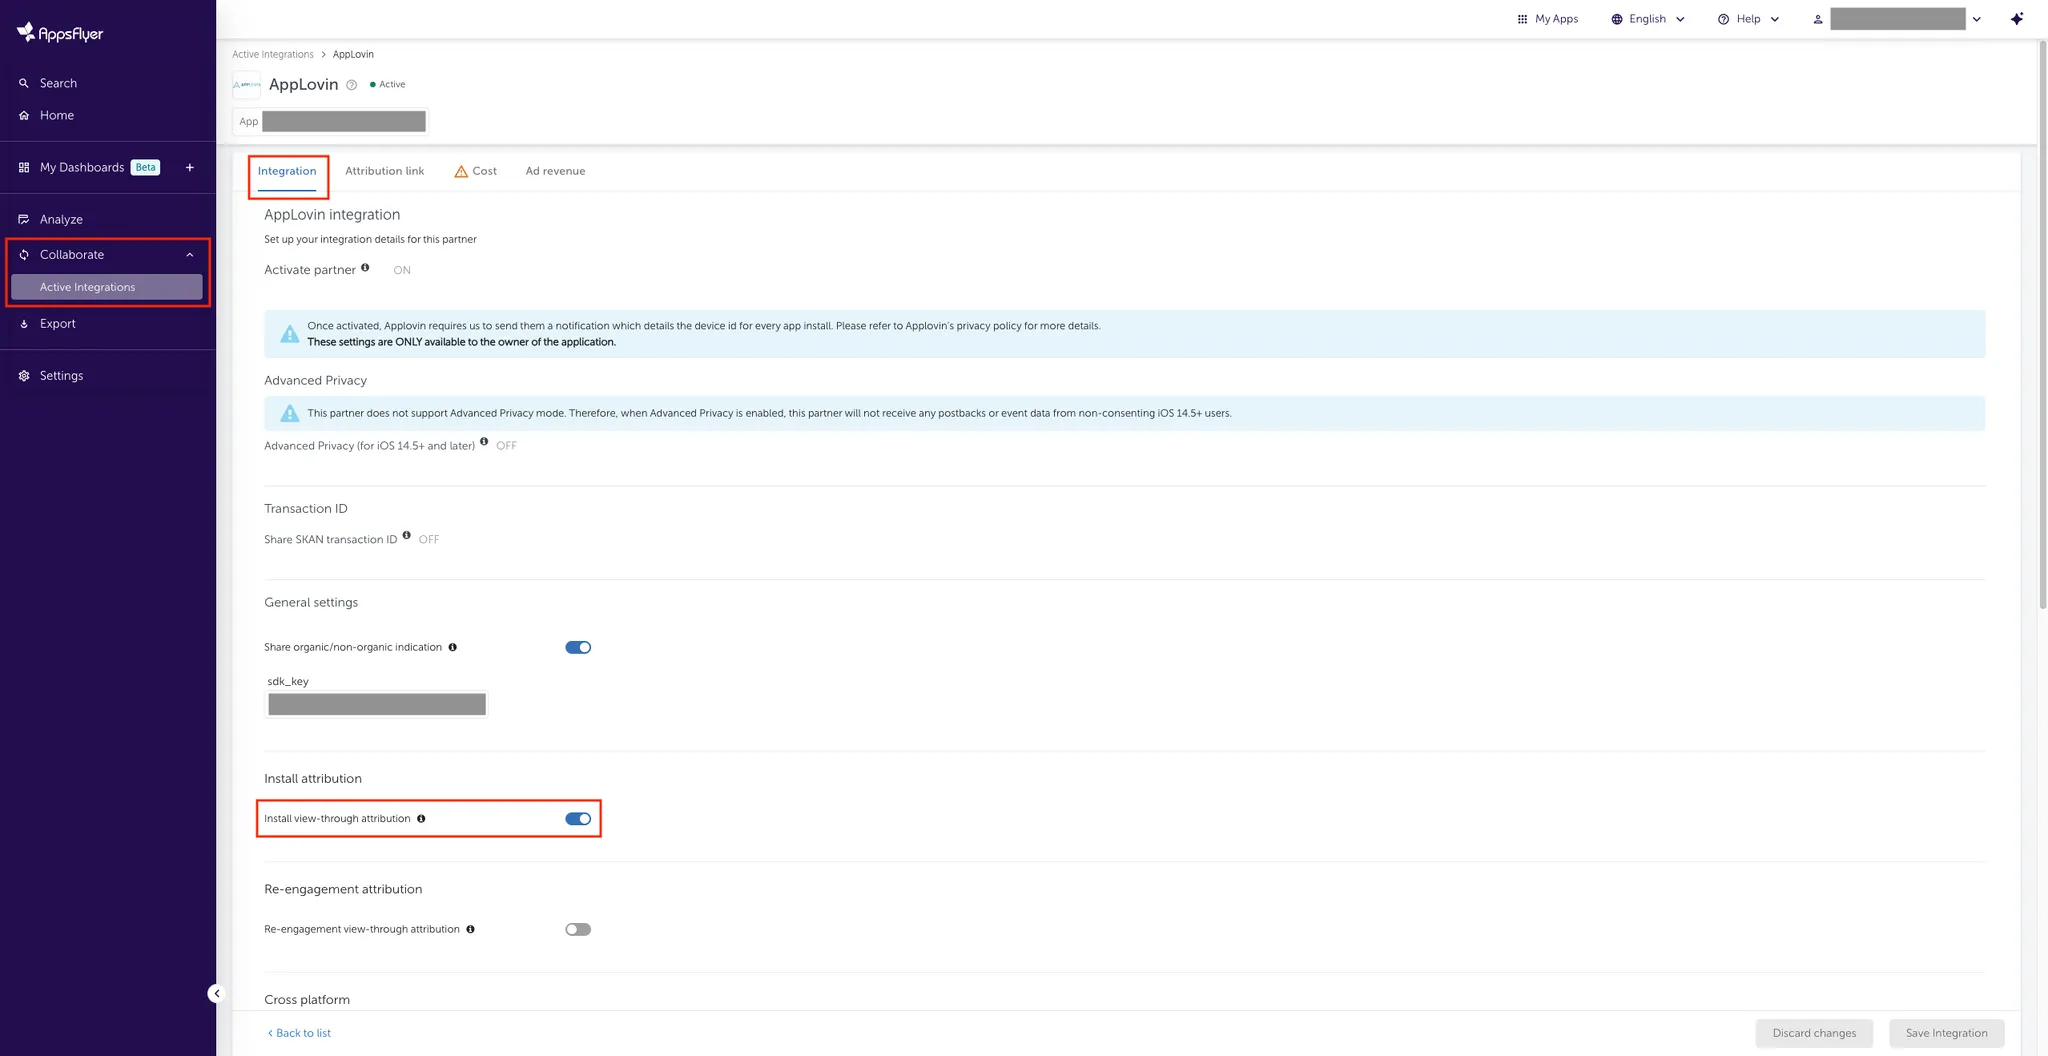Screen dimensions: 2048x1056
Task: Click the Active status indicator
Action: point(388,84)
